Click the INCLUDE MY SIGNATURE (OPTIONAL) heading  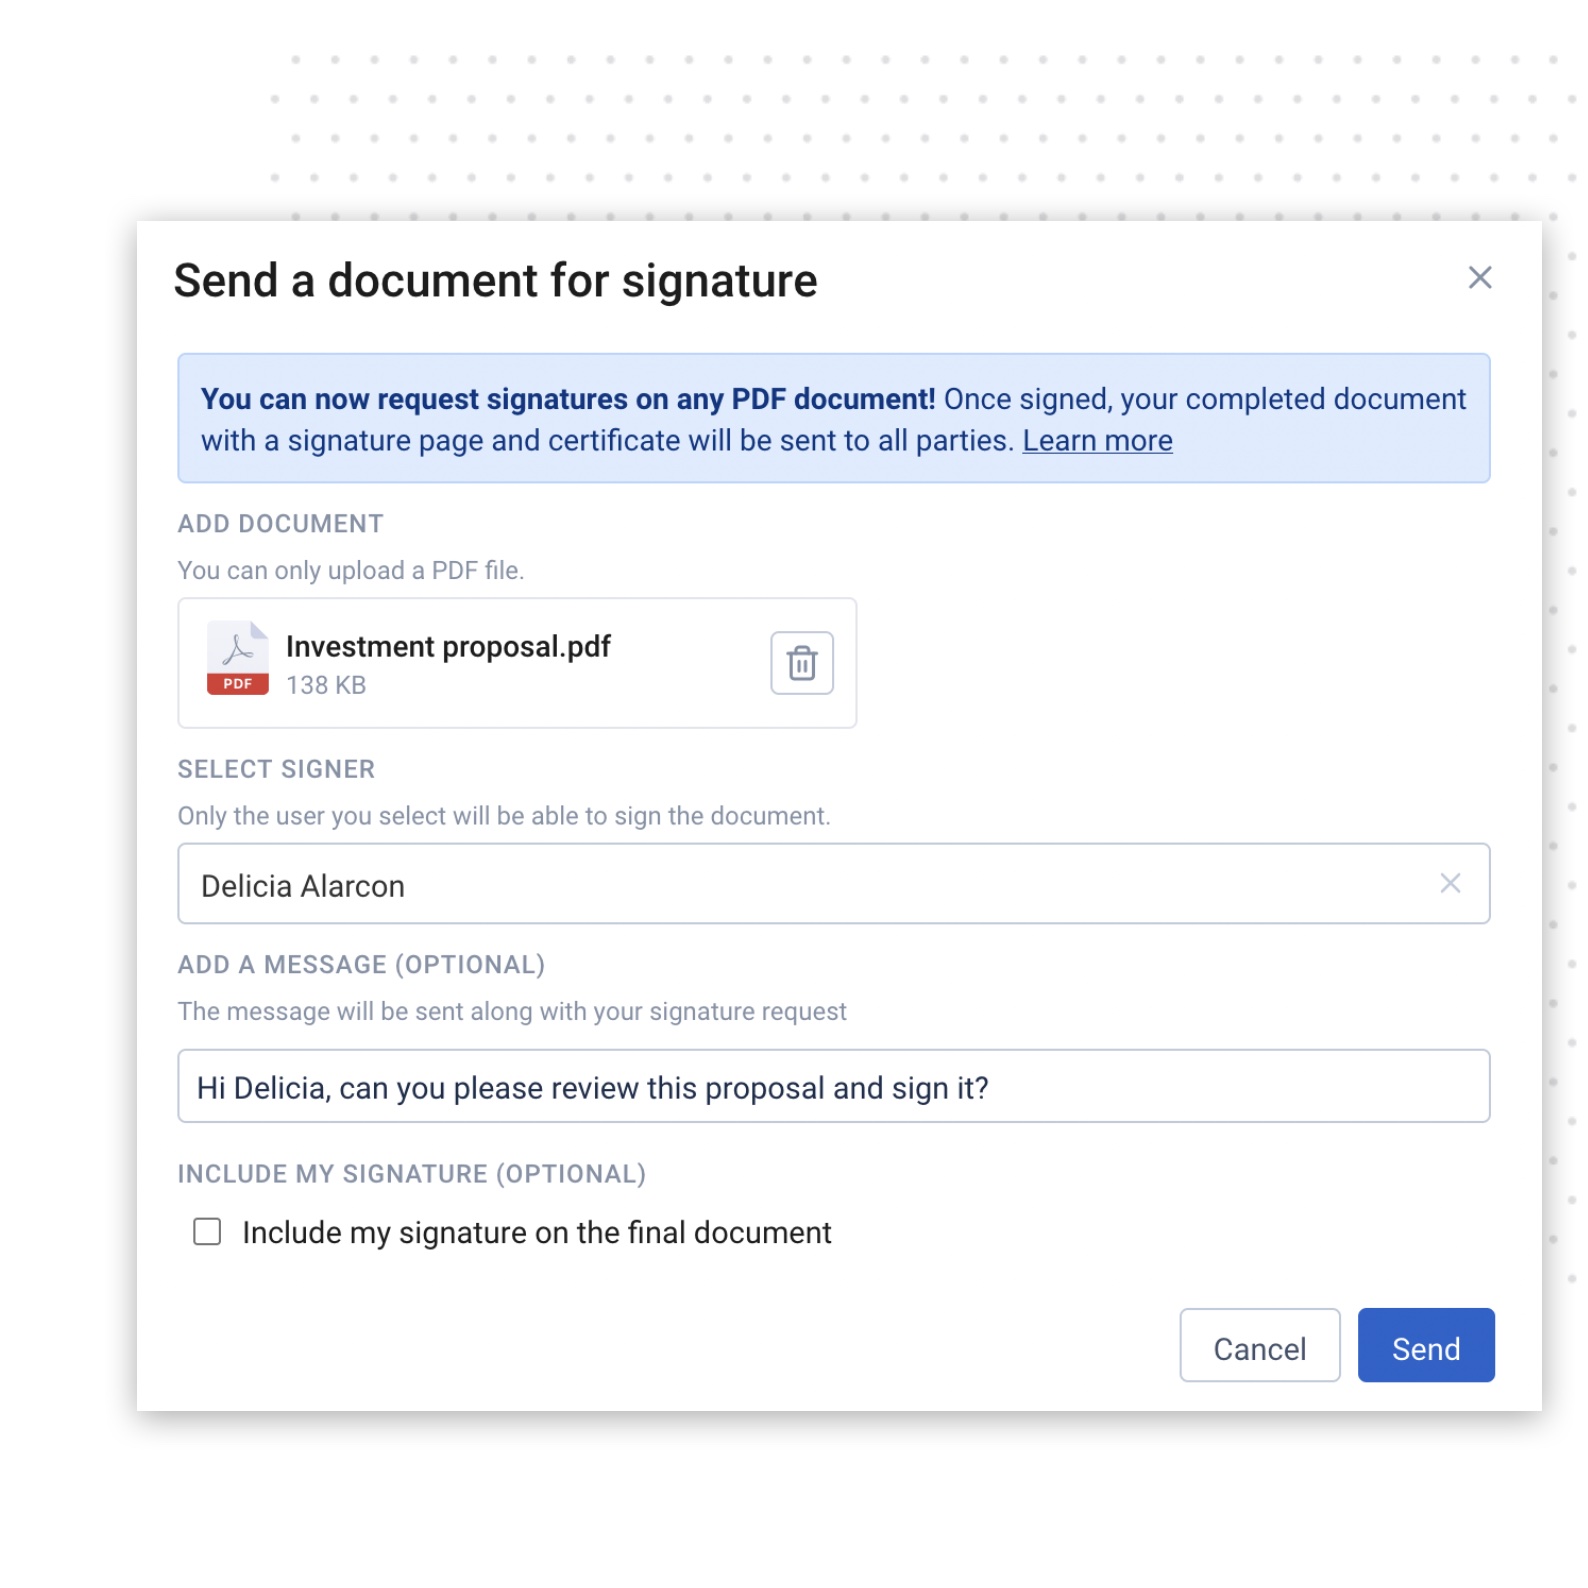coord(412,1174)
